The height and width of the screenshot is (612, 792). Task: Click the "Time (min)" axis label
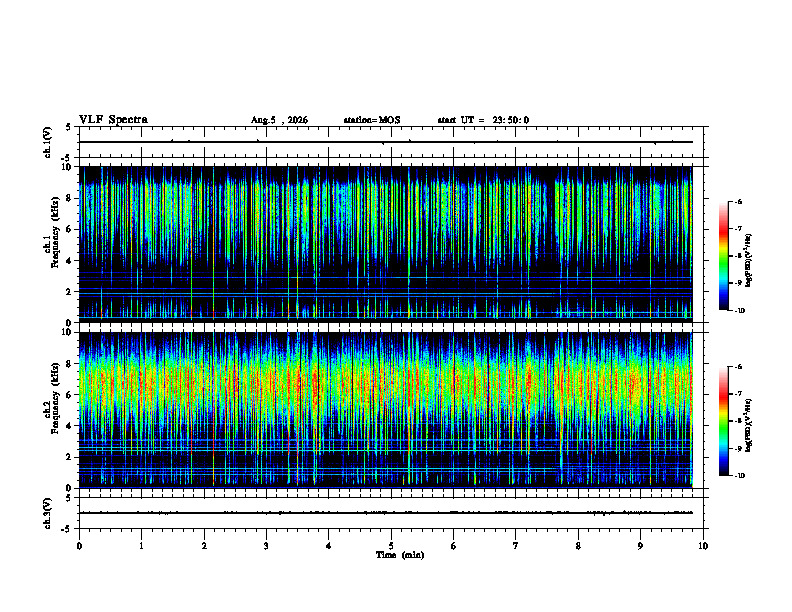[400, 555]
